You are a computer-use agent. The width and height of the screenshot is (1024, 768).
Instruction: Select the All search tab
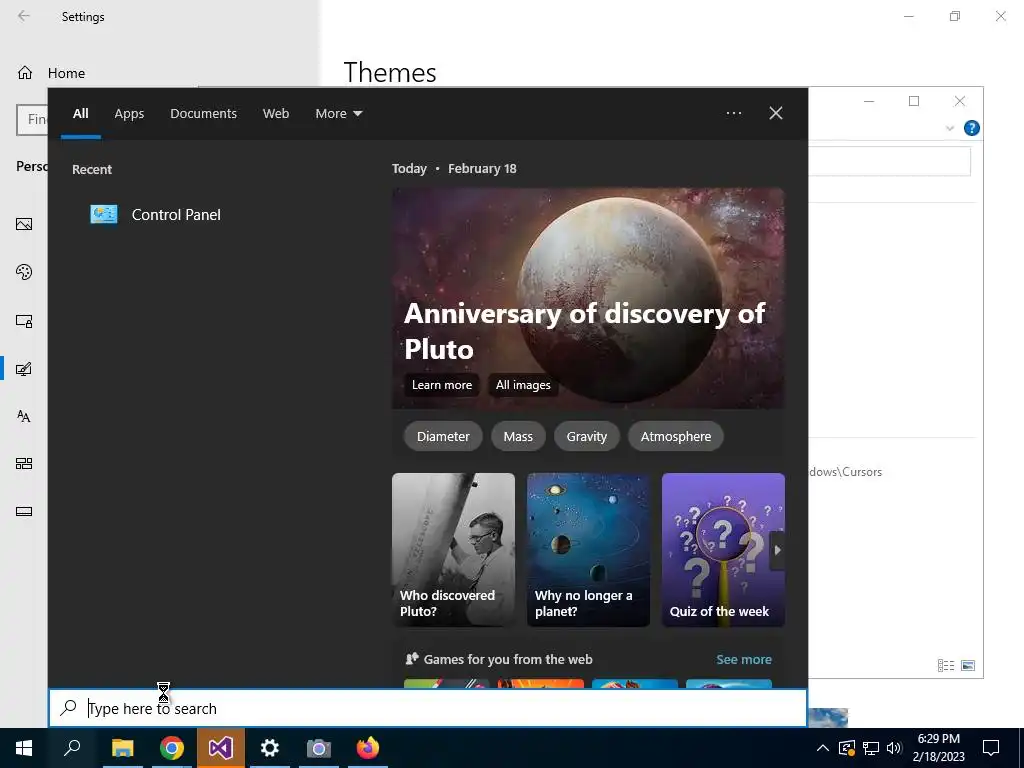(80, 114)
